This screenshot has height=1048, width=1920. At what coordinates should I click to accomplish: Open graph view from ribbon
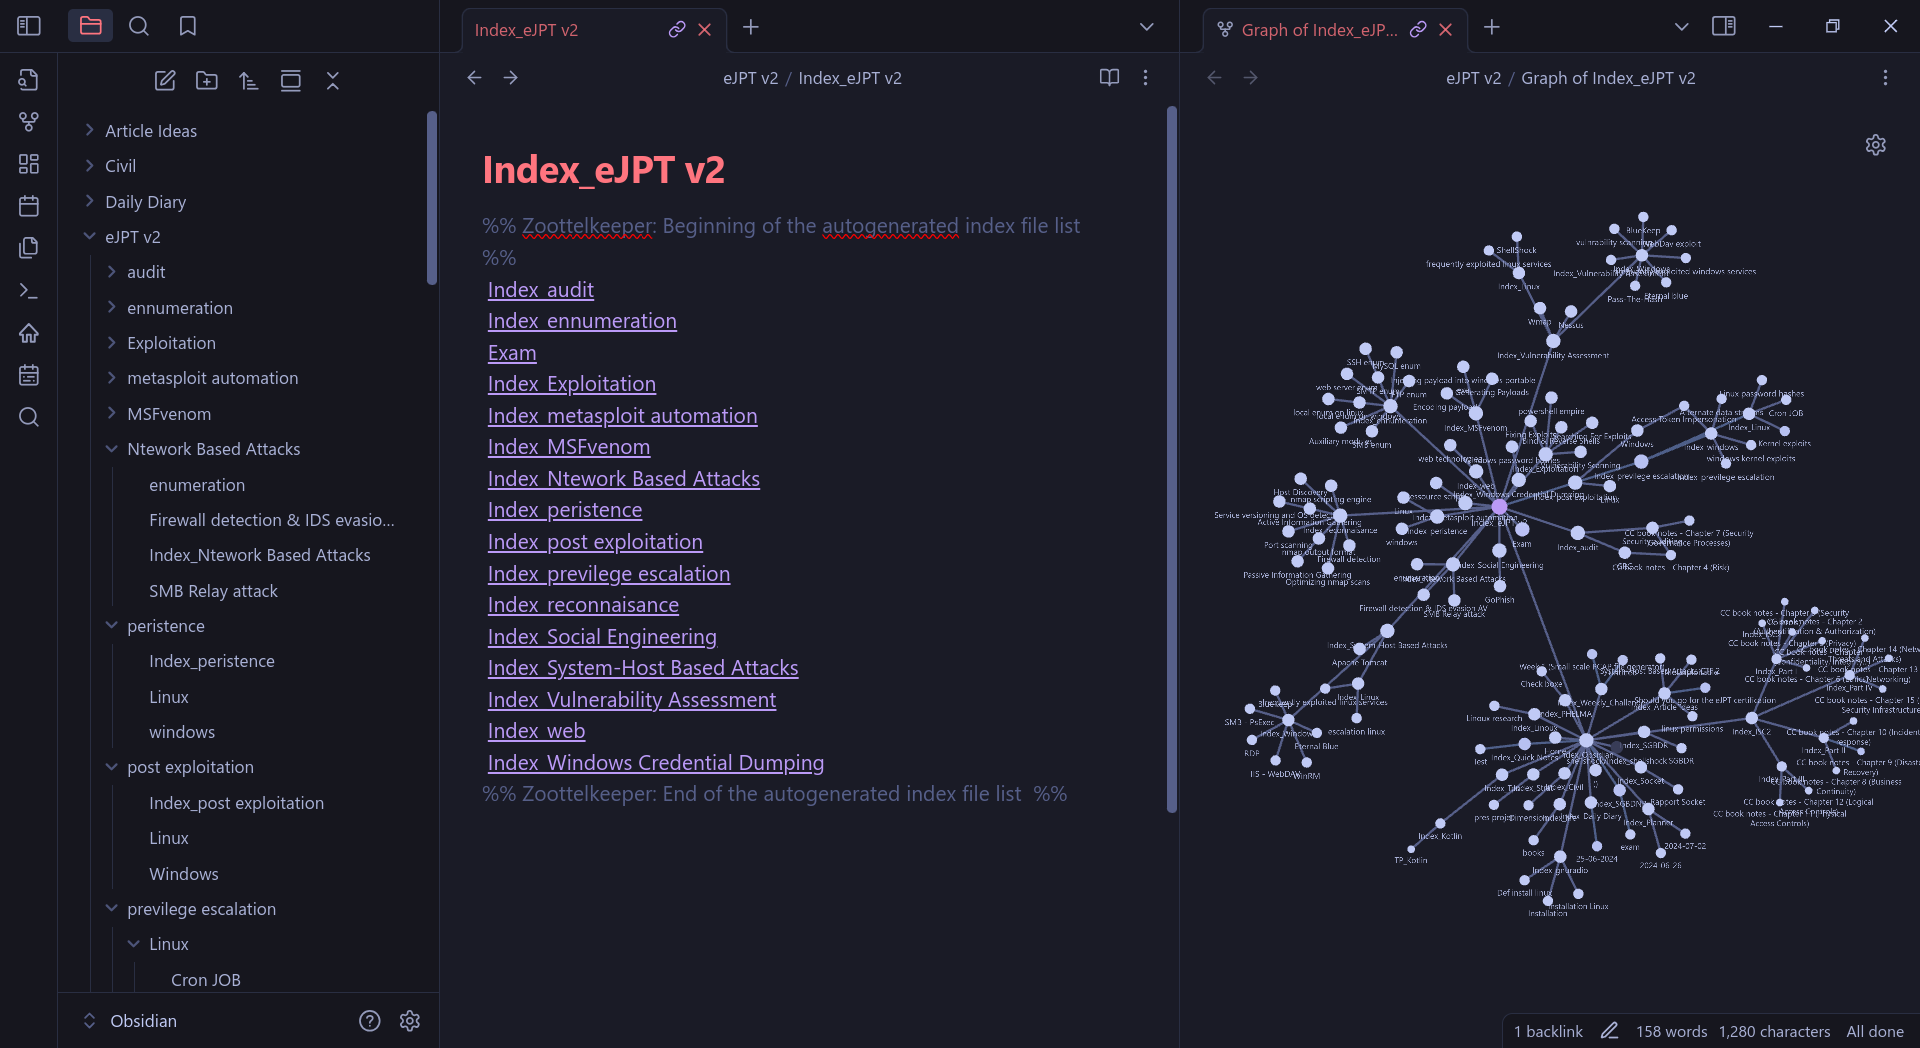pos(29,122)
